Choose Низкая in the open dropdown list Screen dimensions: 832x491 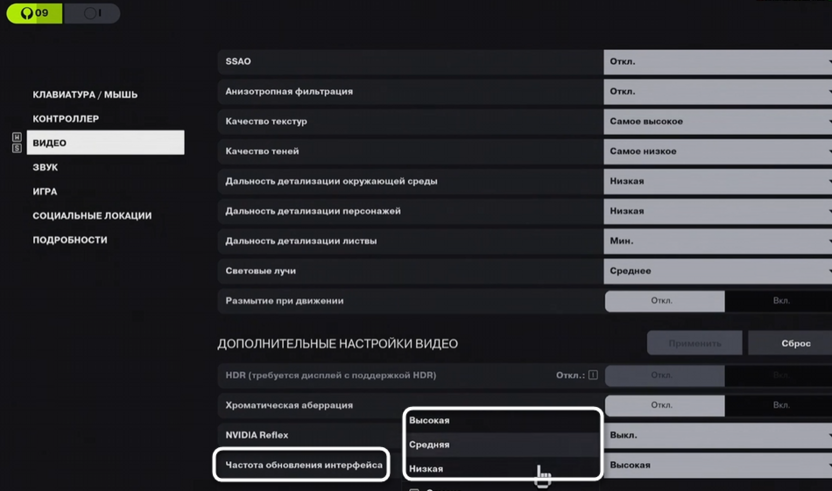(502, 469)
